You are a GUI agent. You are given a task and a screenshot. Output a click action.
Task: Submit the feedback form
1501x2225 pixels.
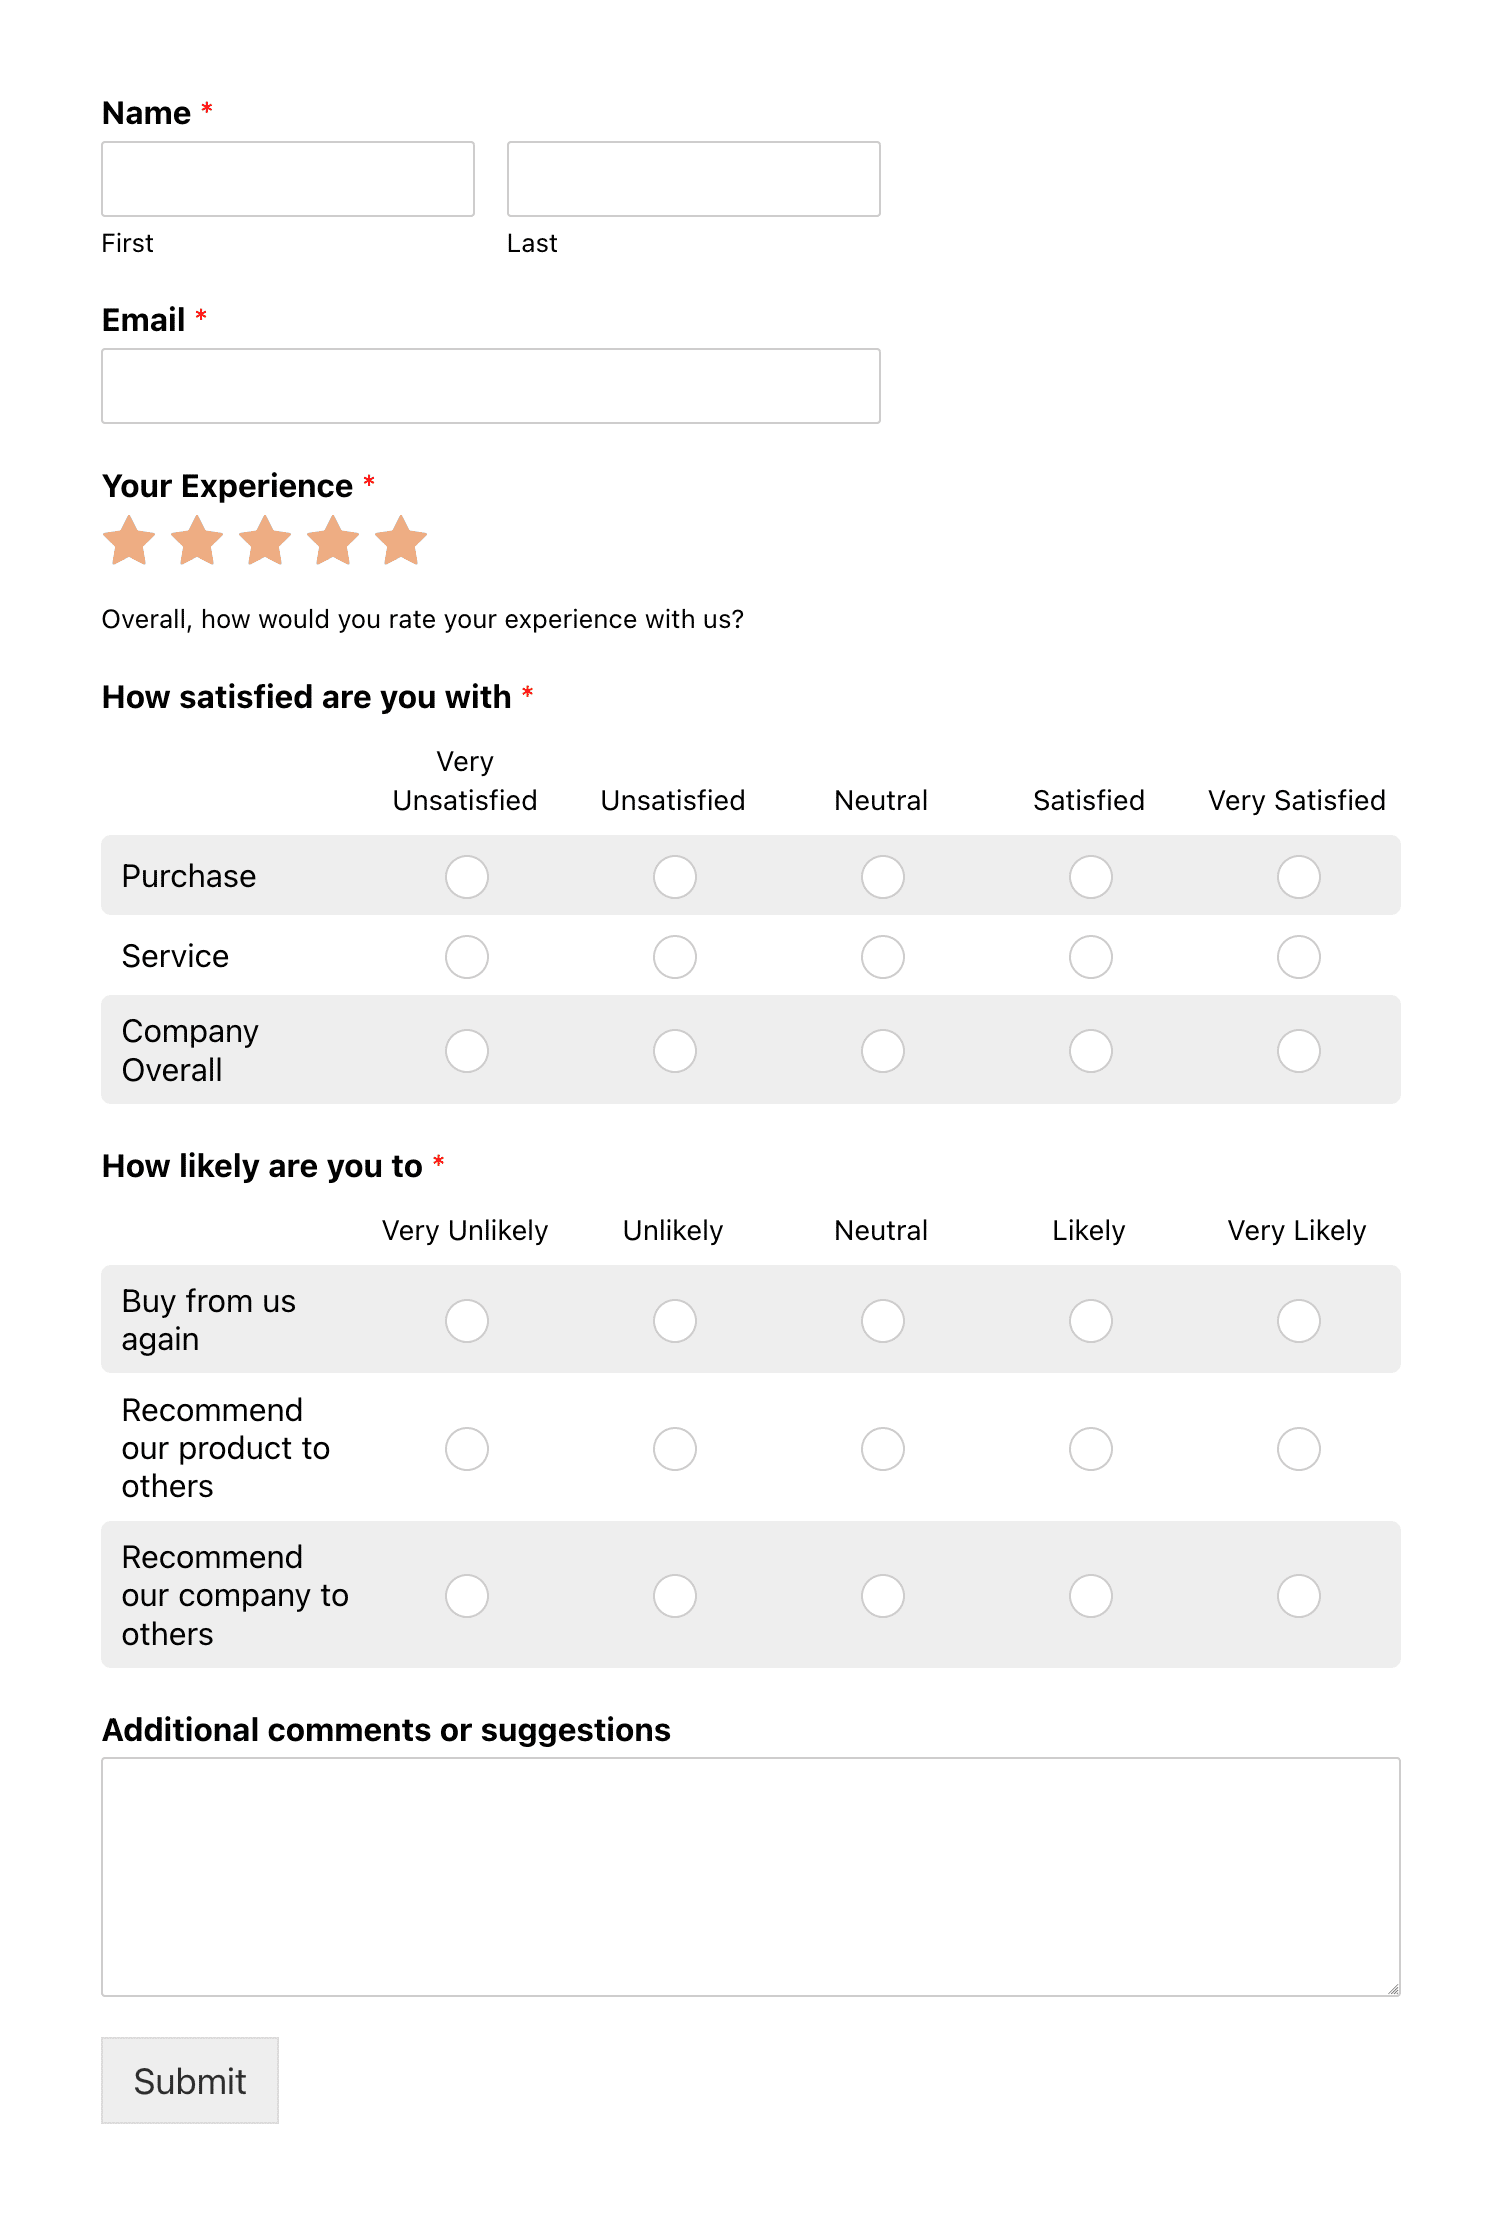(190, 2081)
